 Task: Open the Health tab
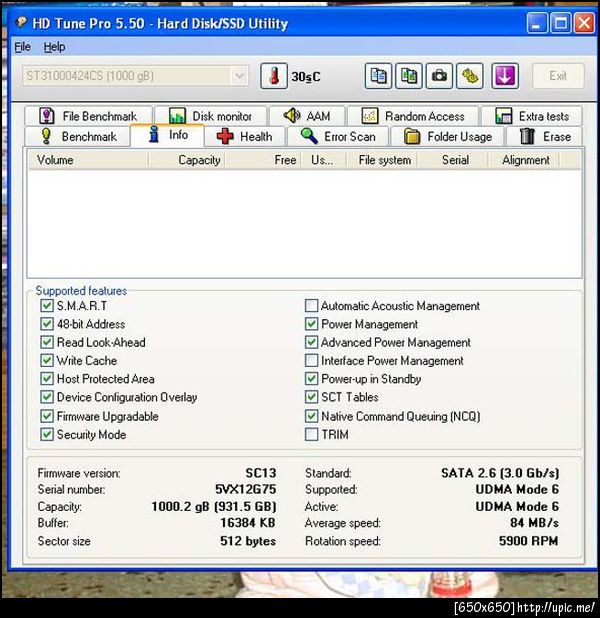pyautogui.click(x=244, y=136)
